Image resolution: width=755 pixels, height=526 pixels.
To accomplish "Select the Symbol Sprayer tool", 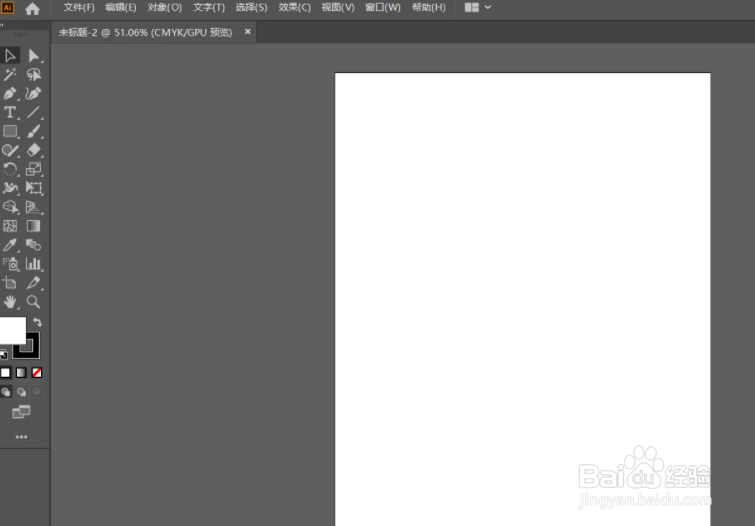I will click(x=10, y=263).
